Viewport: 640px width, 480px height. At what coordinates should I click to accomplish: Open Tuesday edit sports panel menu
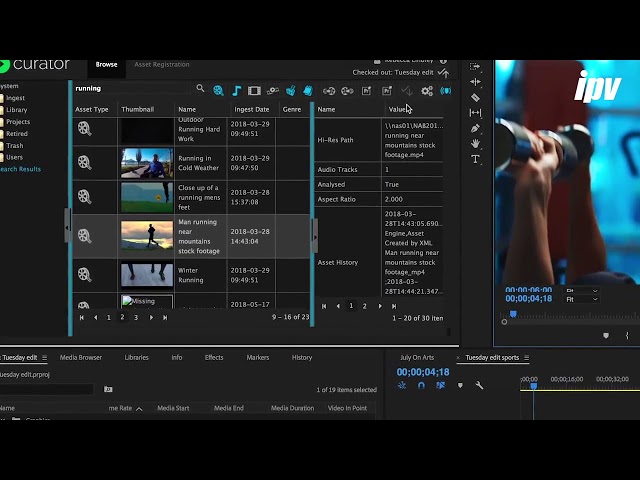[527, 358]
